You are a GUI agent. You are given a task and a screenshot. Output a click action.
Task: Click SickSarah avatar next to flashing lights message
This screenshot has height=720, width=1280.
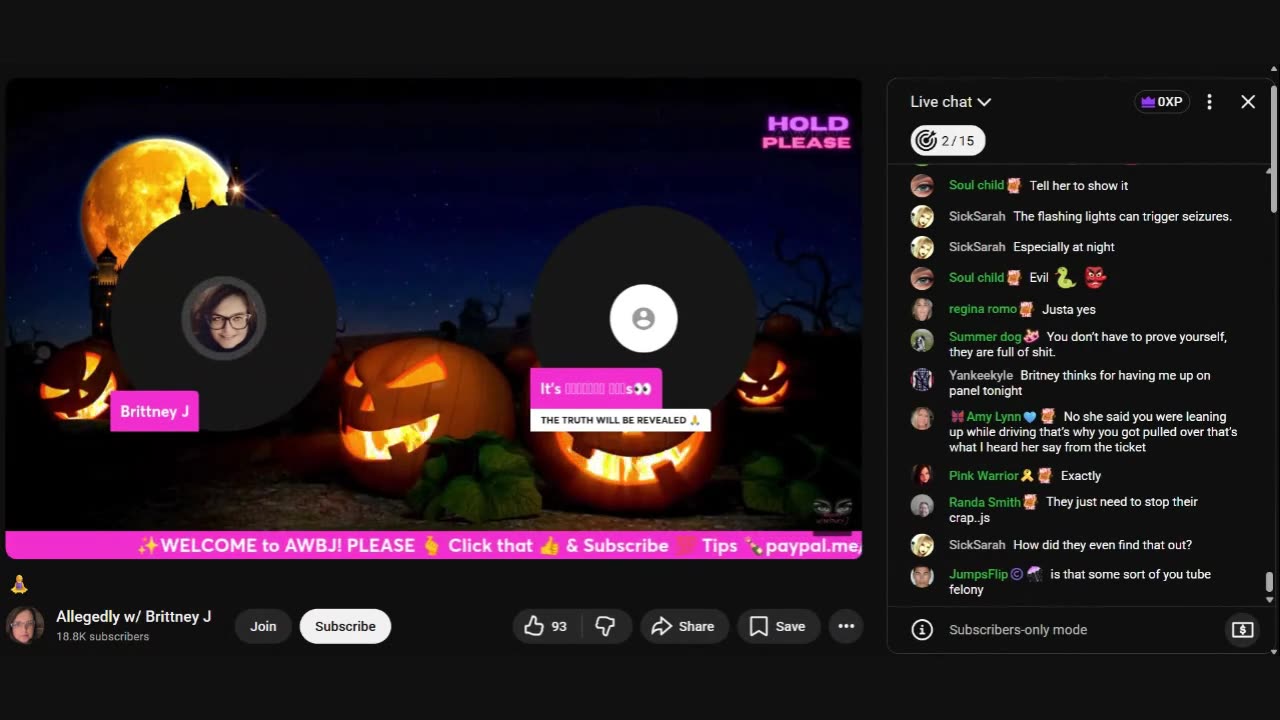(922, 217)
